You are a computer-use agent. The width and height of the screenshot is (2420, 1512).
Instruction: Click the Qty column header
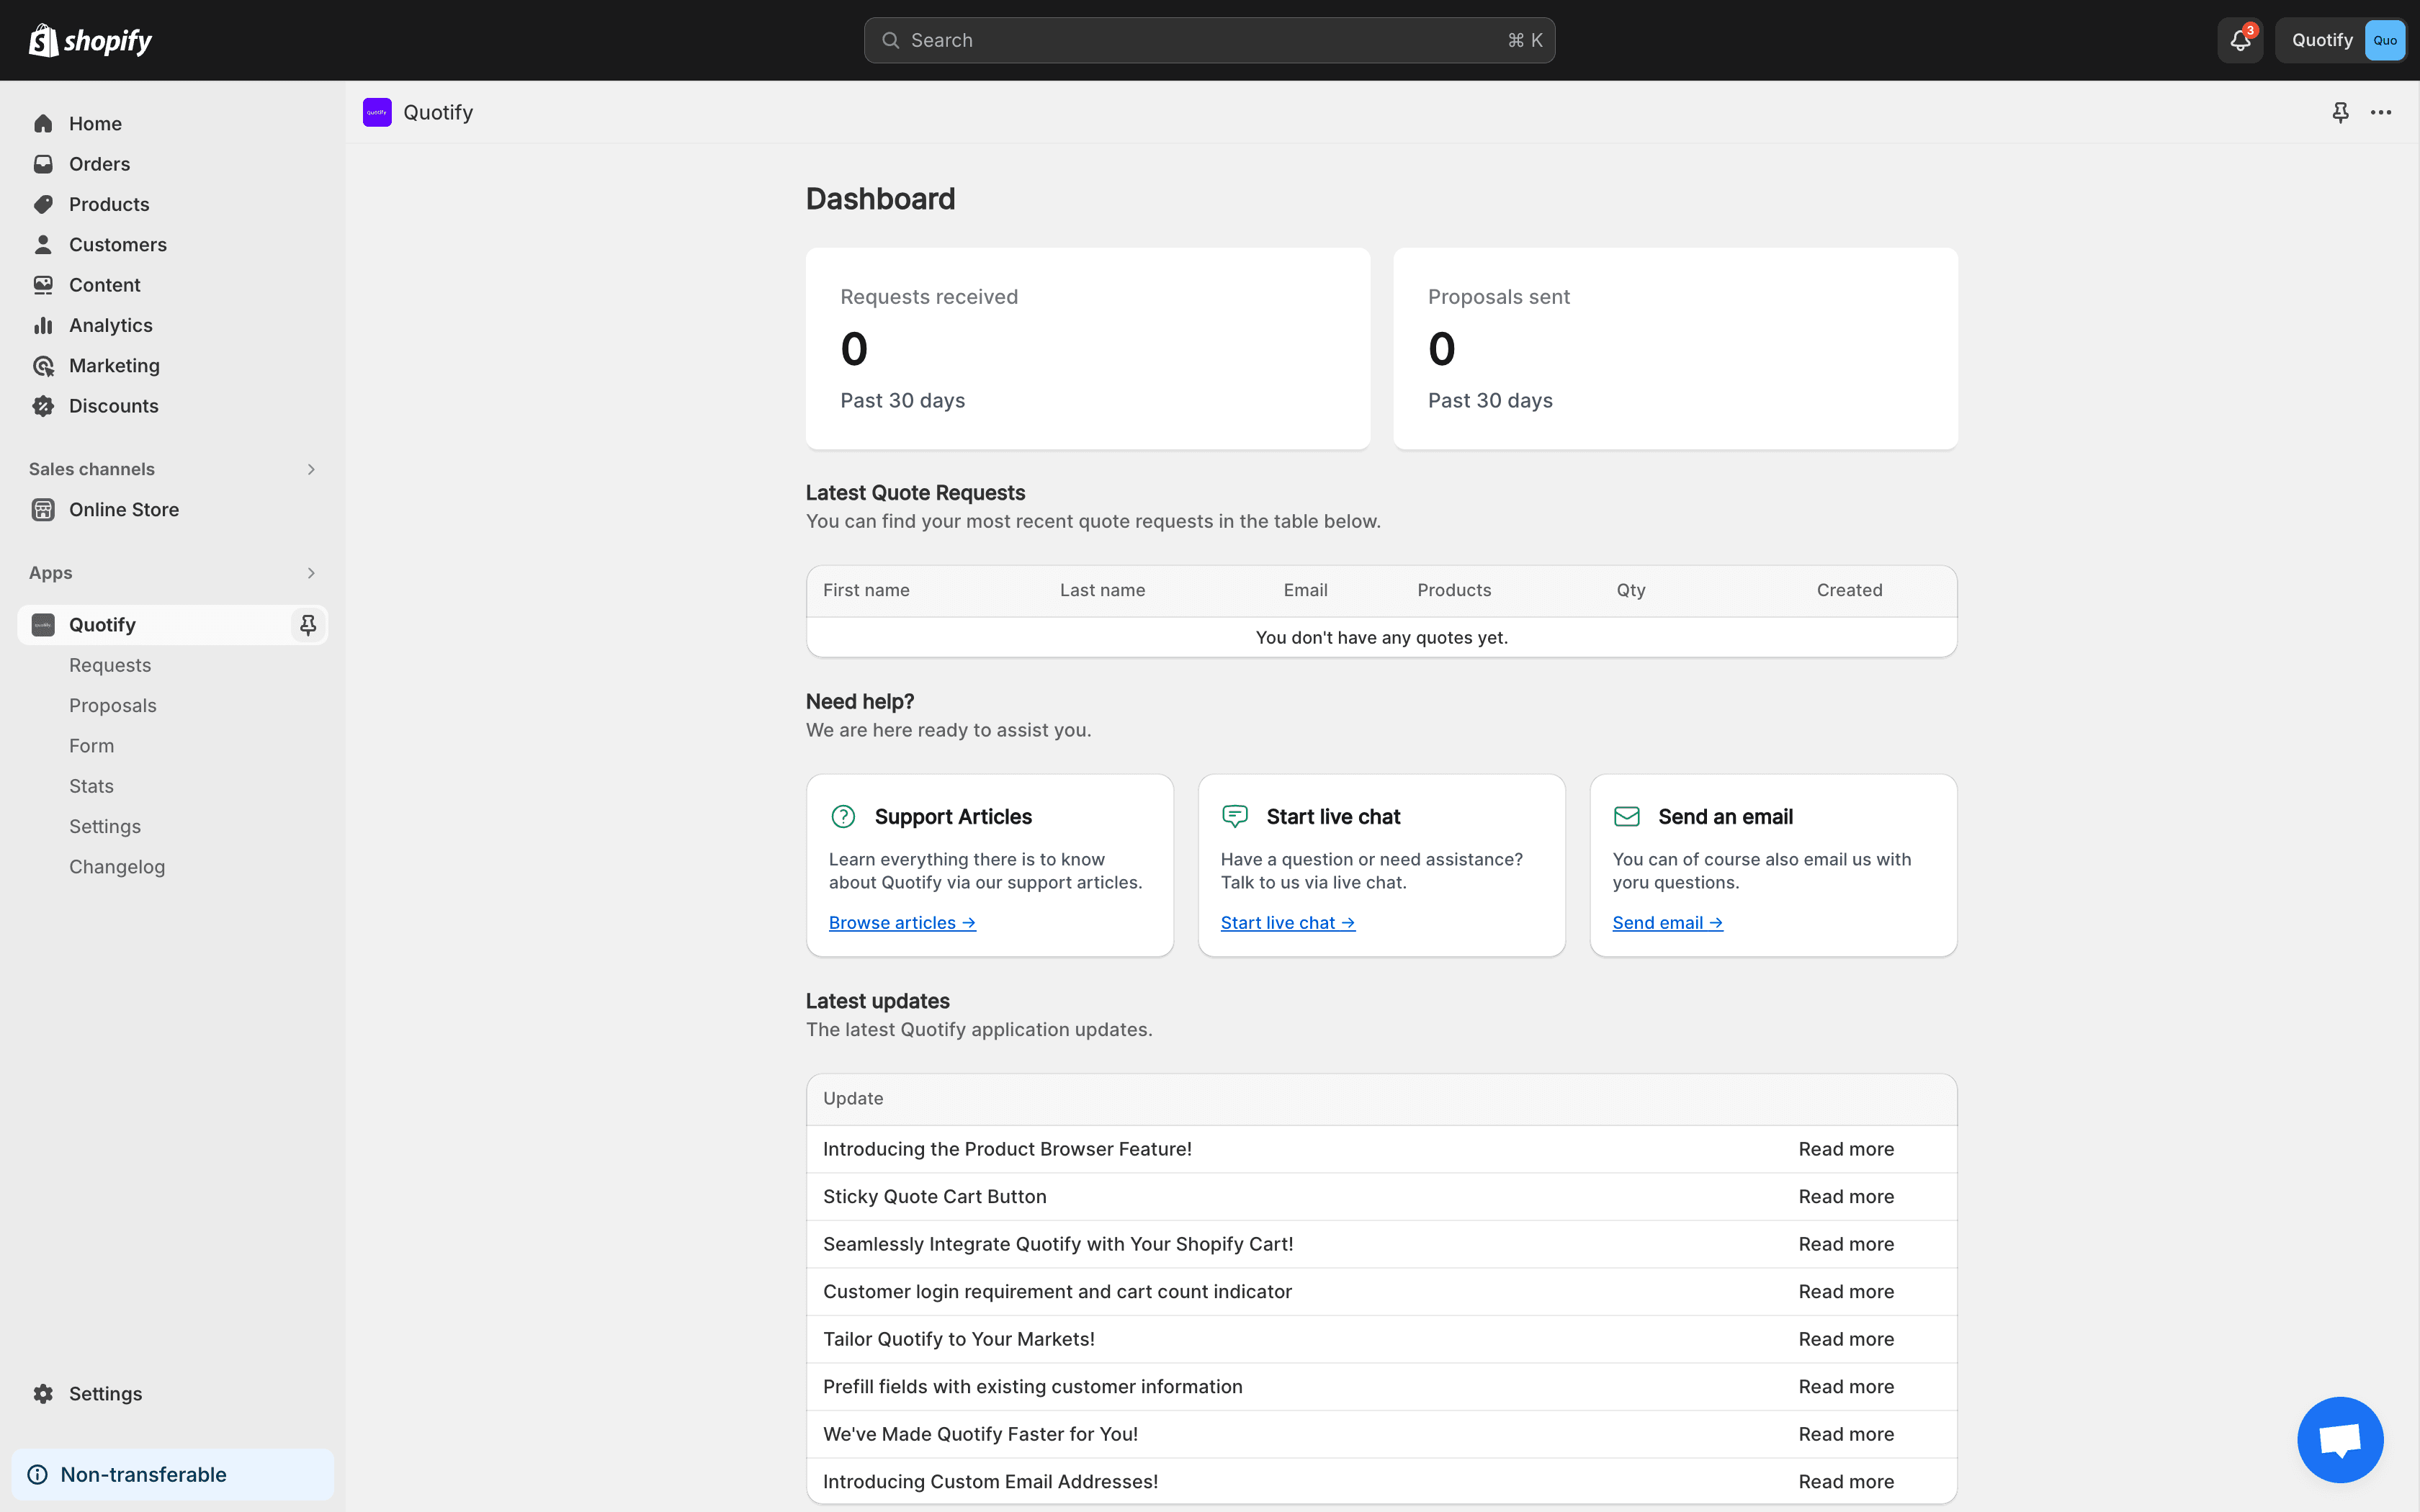[x=1631, y=590]
